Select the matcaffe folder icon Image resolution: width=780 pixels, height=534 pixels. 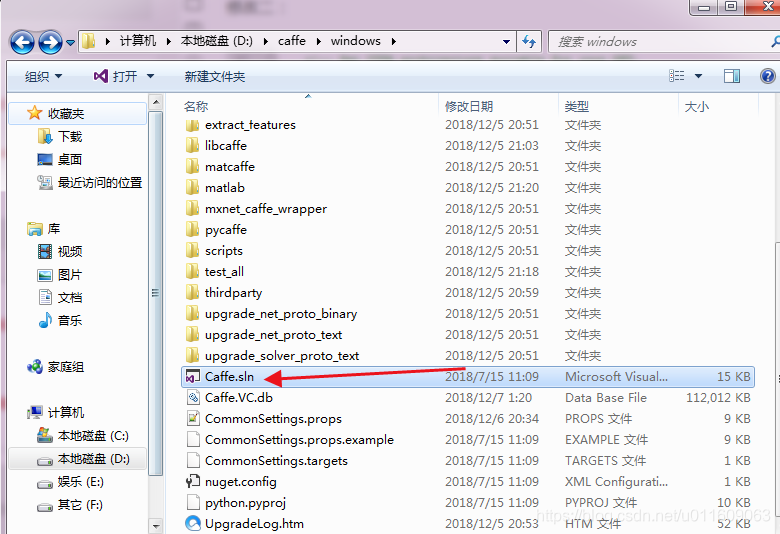[193, 167]
